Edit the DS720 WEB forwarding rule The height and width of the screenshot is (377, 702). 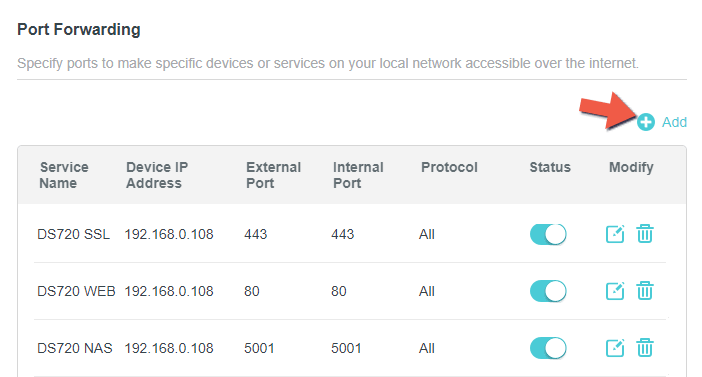[615, 291]
